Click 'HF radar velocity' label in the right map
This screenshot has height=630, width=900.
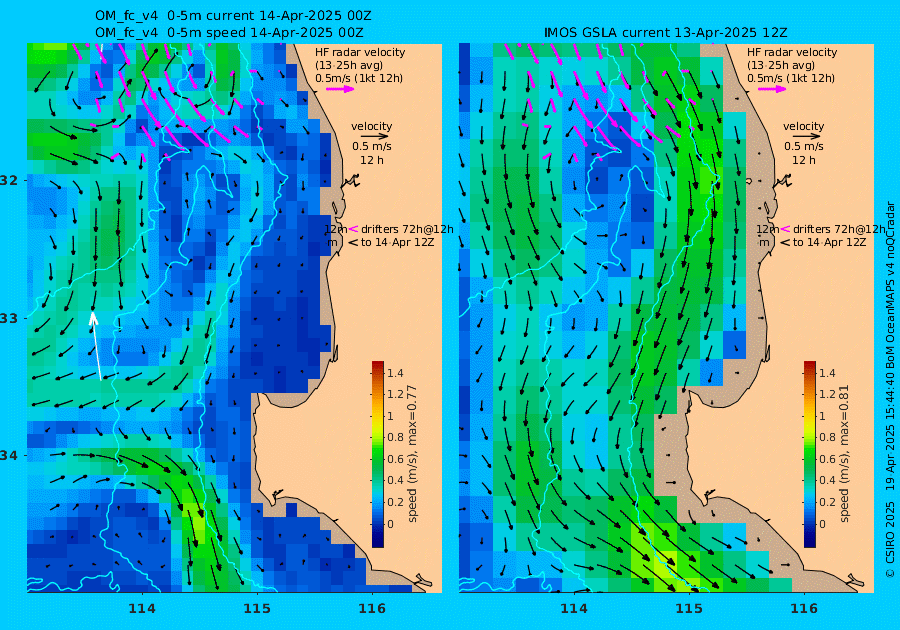[x=792, y=52]
